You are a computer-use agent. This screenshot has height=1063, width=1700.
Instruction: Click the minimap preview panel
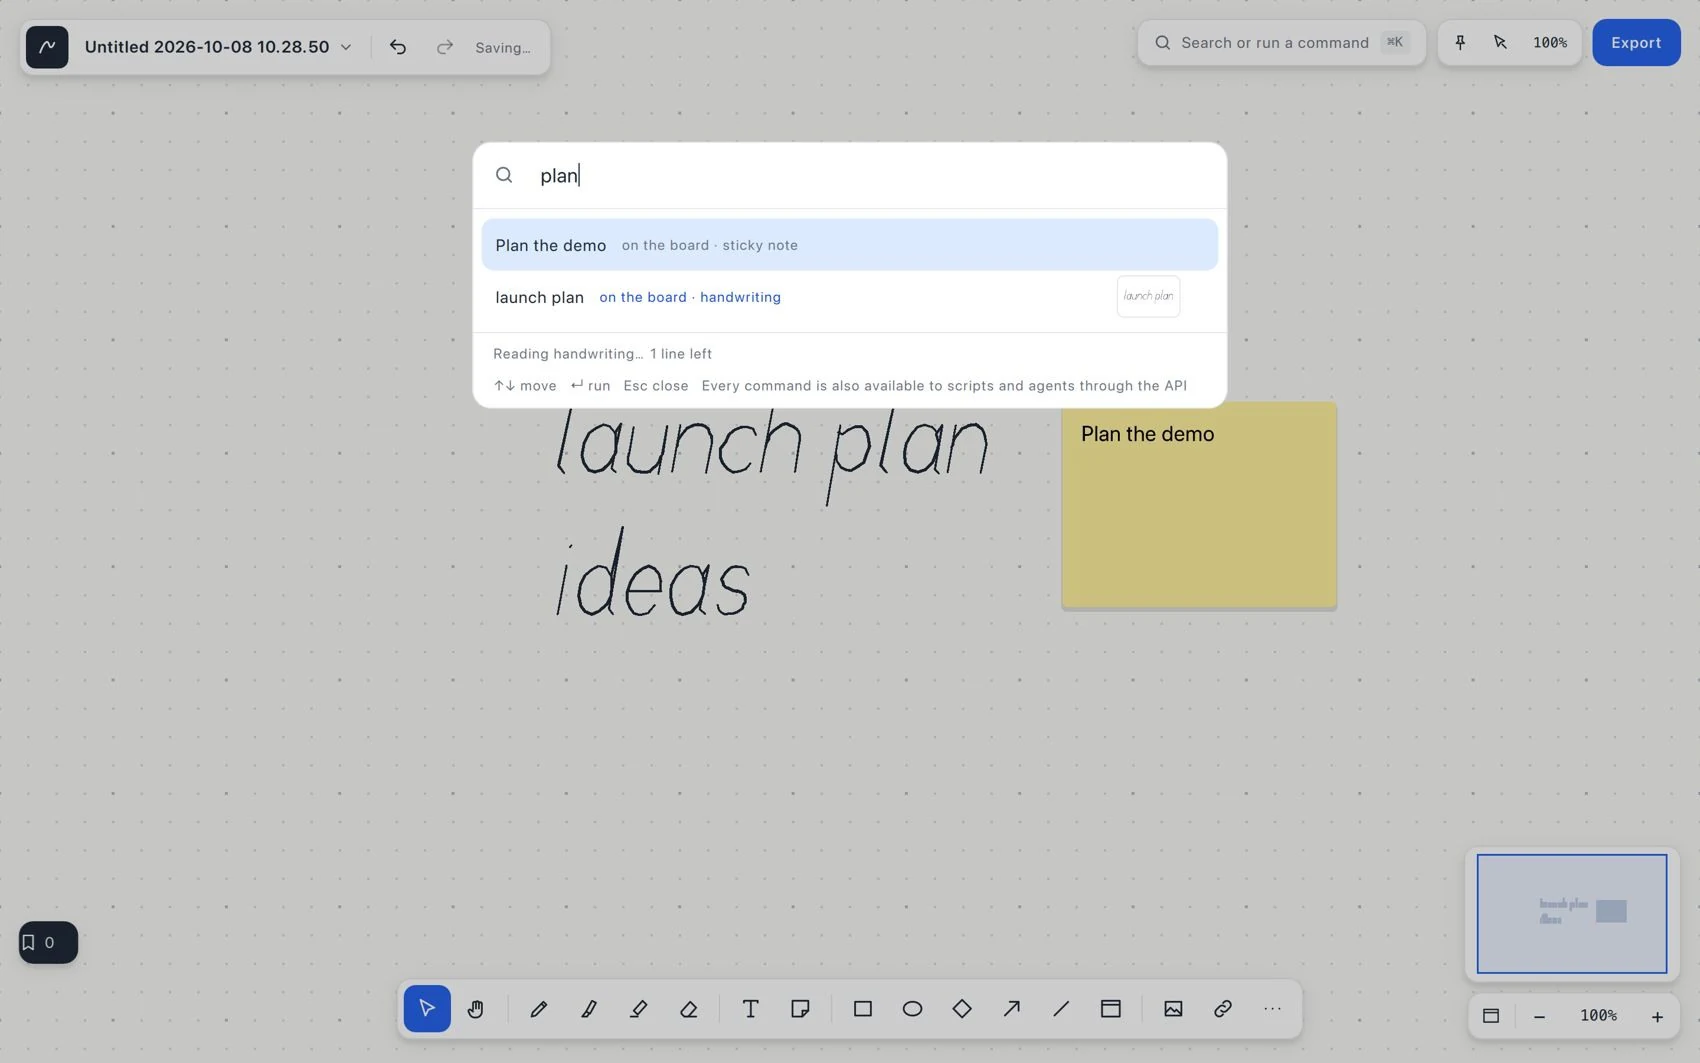point(1572,913)
